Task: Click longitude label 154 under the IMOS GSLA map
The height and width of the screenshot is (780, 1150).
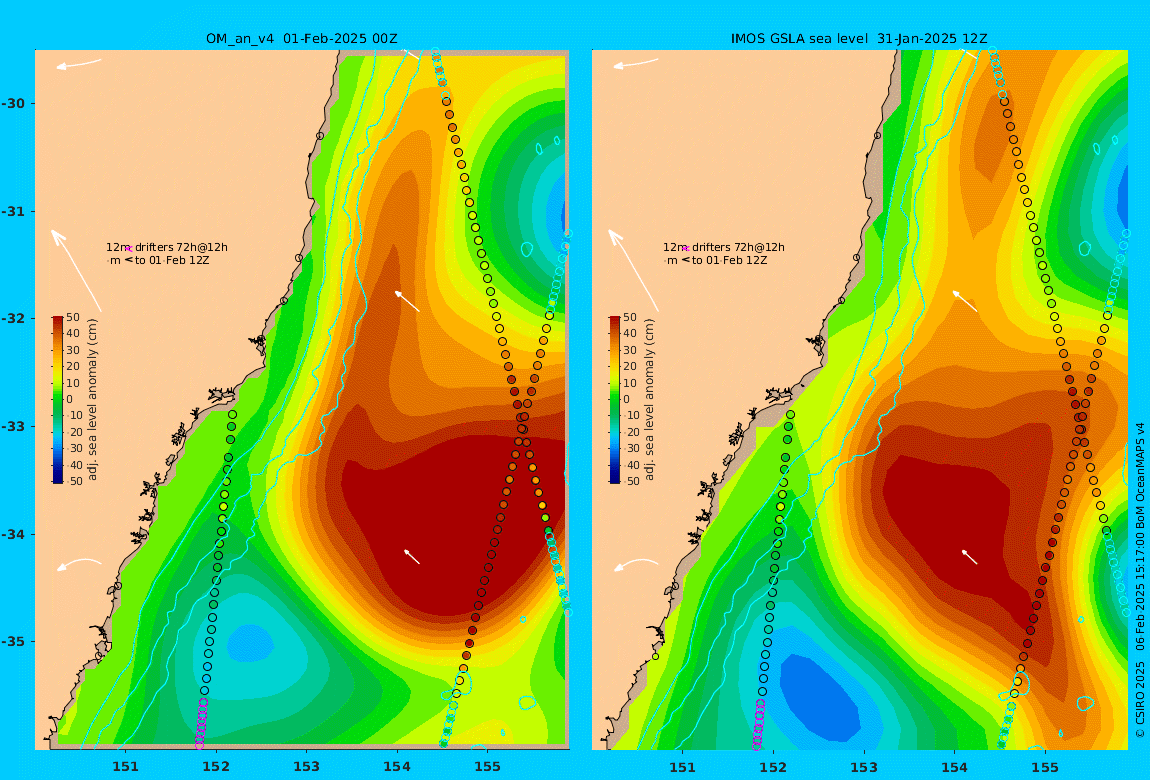Action: pos(954,767)
